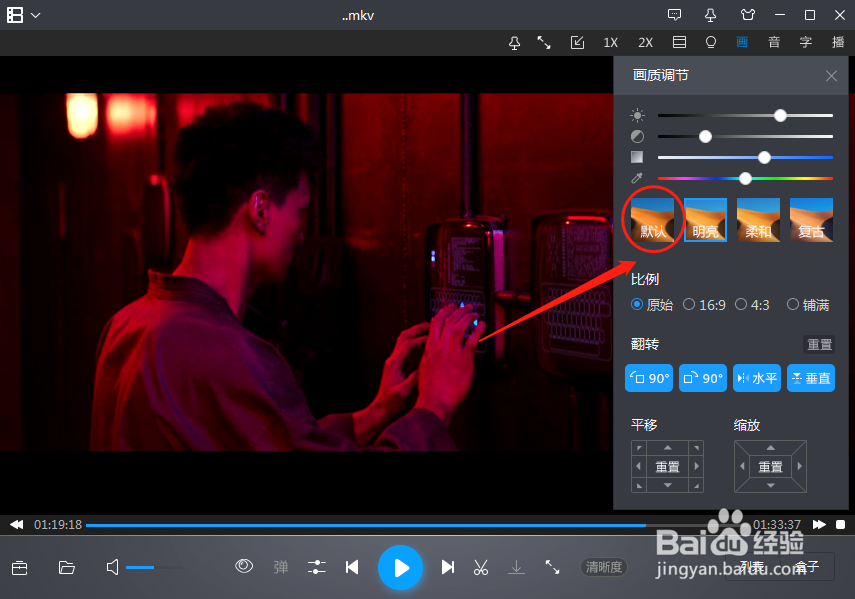Rotate video 90° counterclockwise

click(649, 378)
